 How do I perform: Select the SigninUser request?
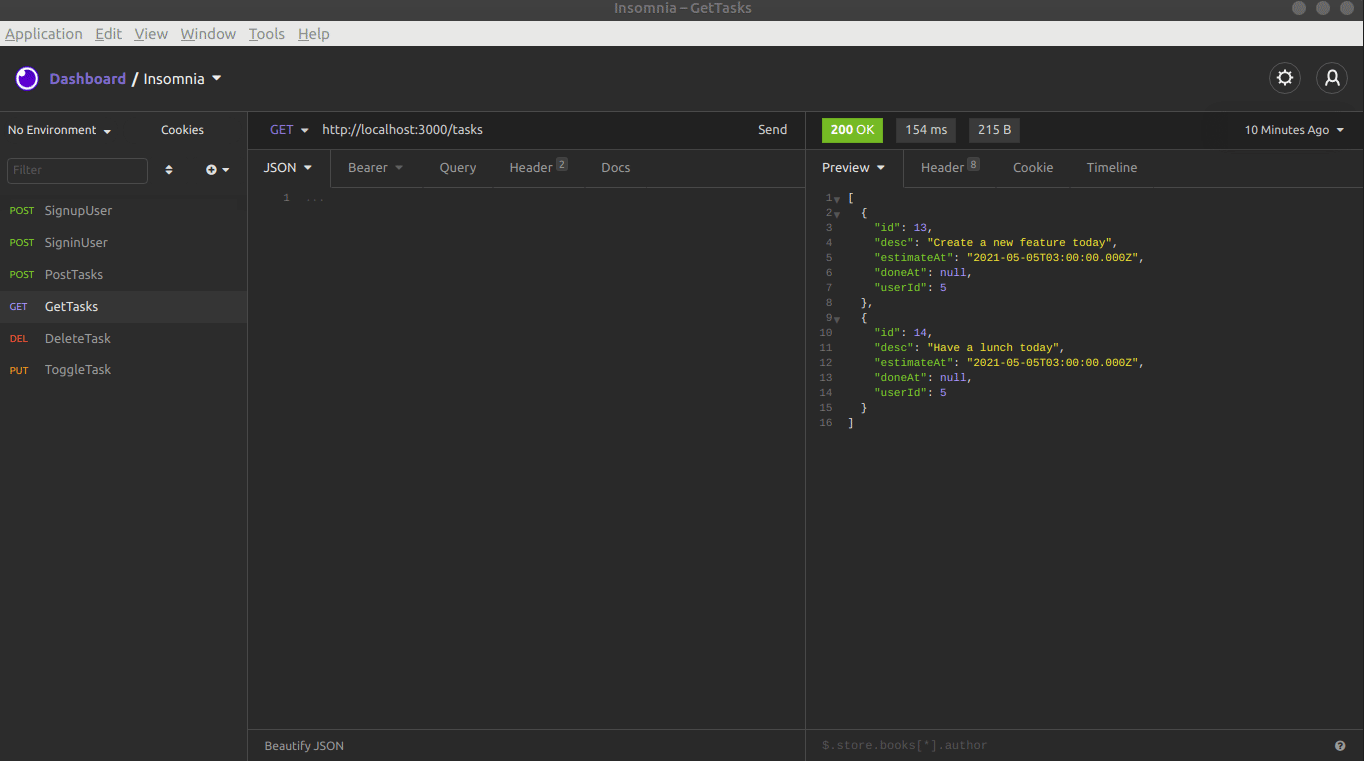coord(123,243)
